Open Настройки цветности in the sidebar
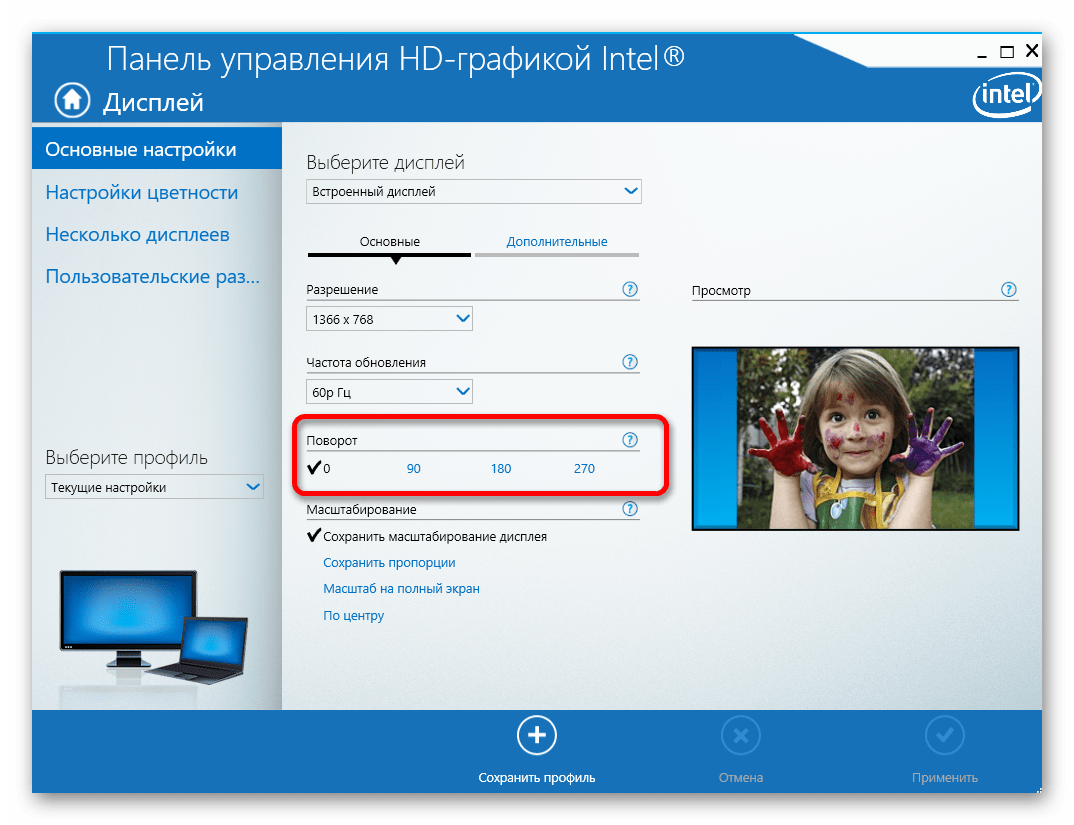This screenshot has height=825, width=1074. [142, 193]
